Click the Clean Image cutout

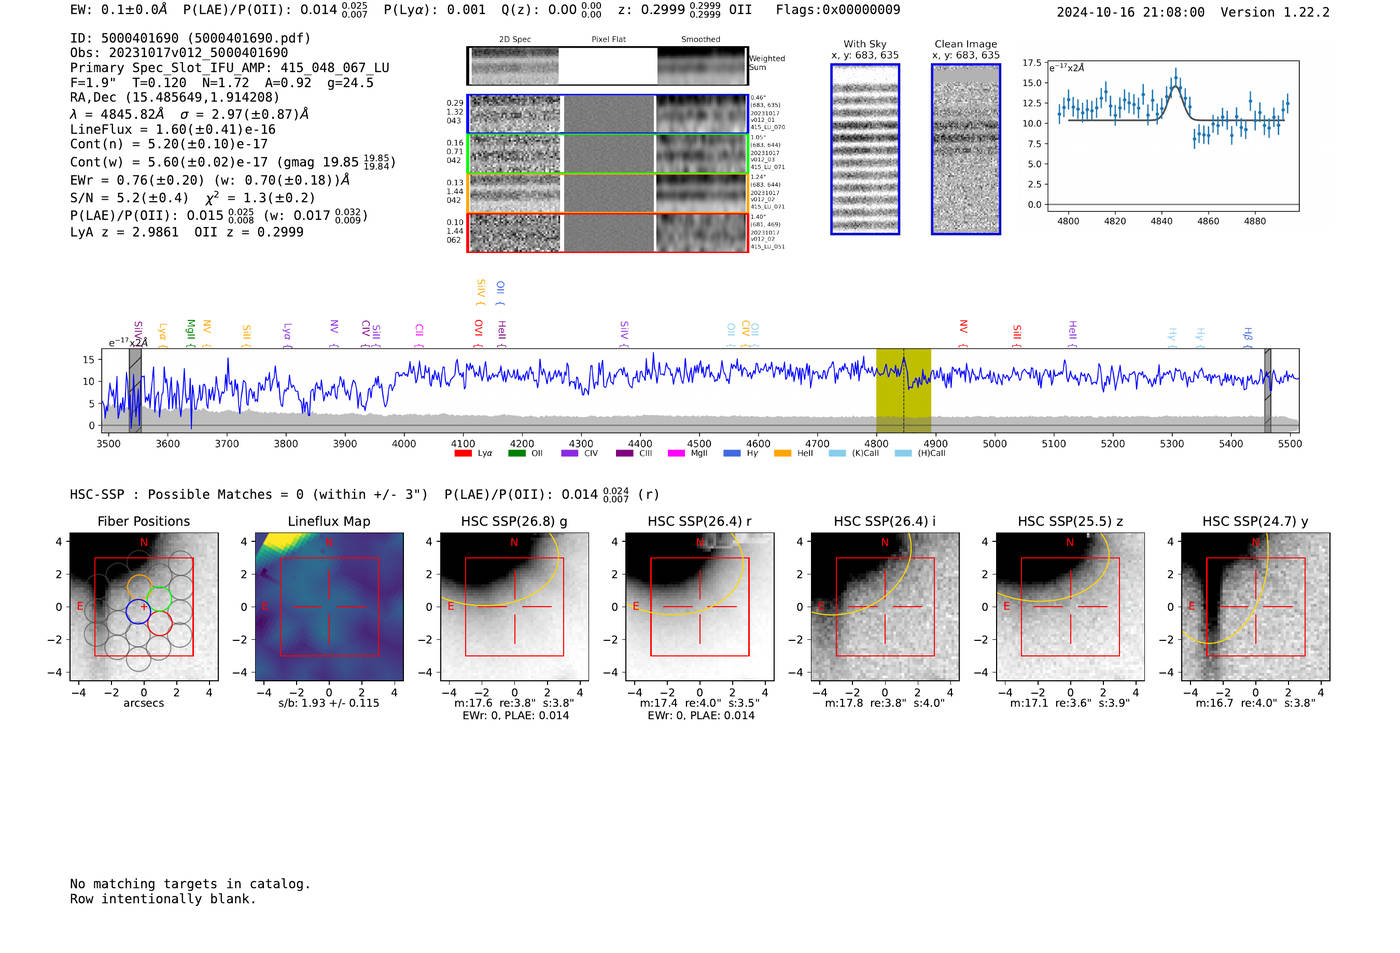966,149
